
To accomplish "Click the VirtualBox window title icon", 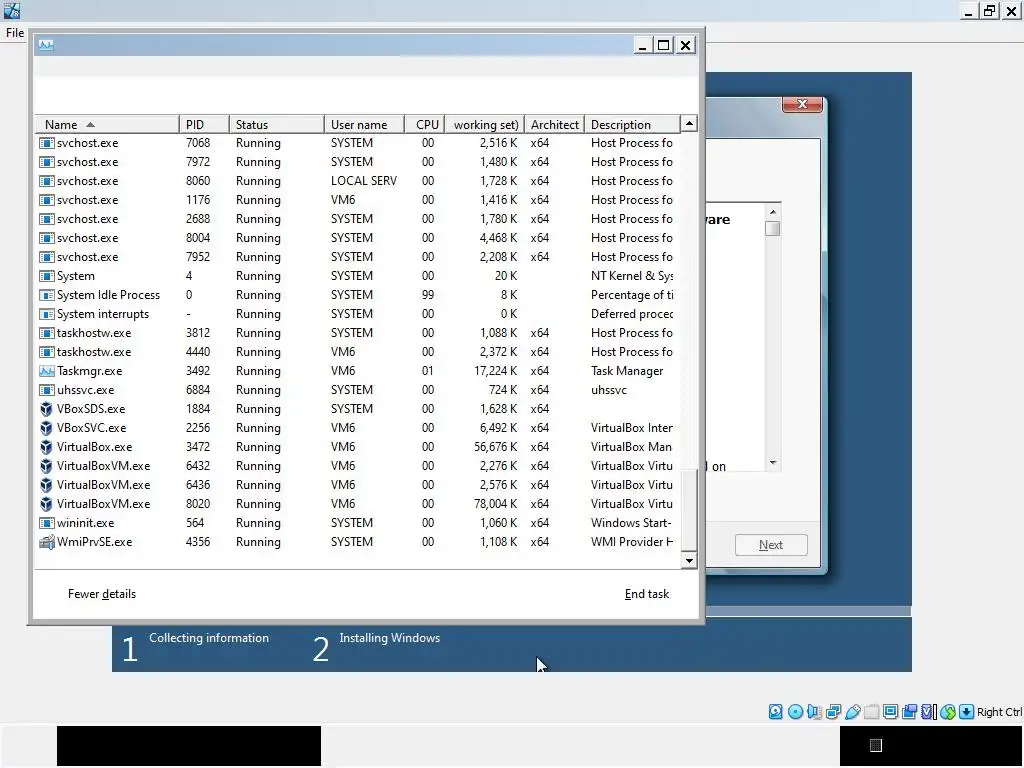I will click(11, 10).
